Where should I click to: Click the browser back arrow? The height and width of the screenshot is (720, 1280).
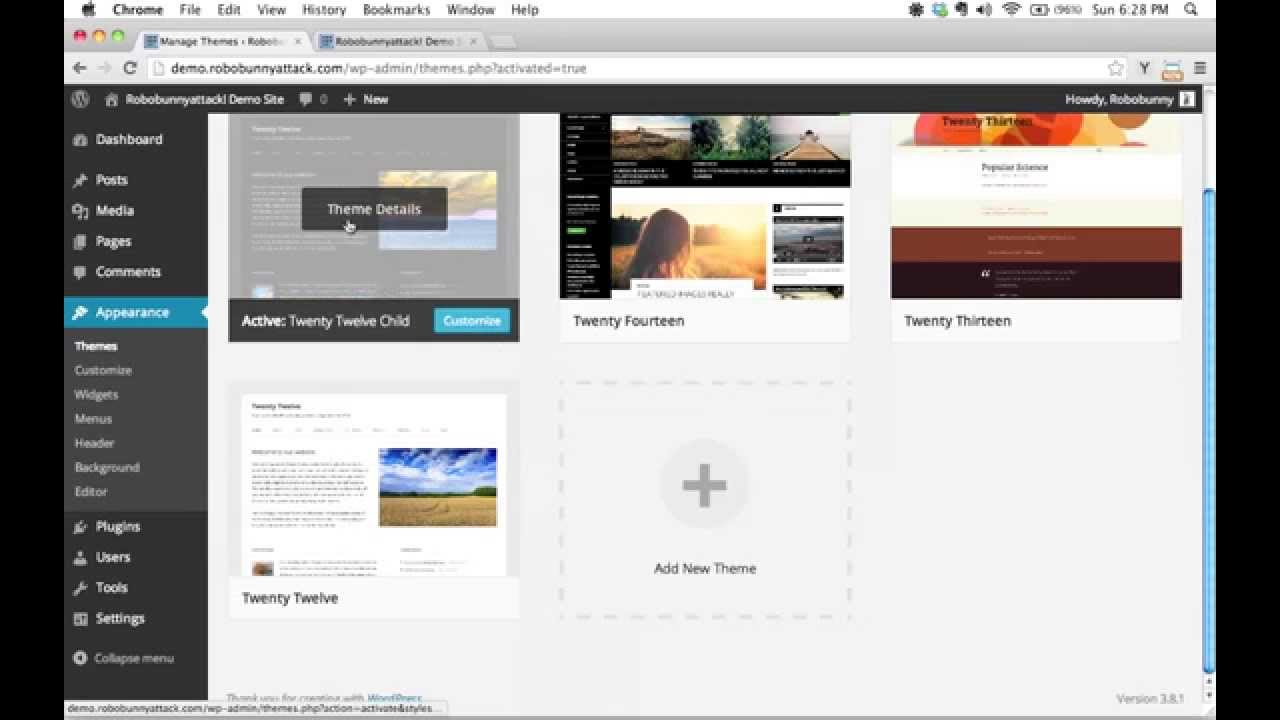(x=80, y=68)
